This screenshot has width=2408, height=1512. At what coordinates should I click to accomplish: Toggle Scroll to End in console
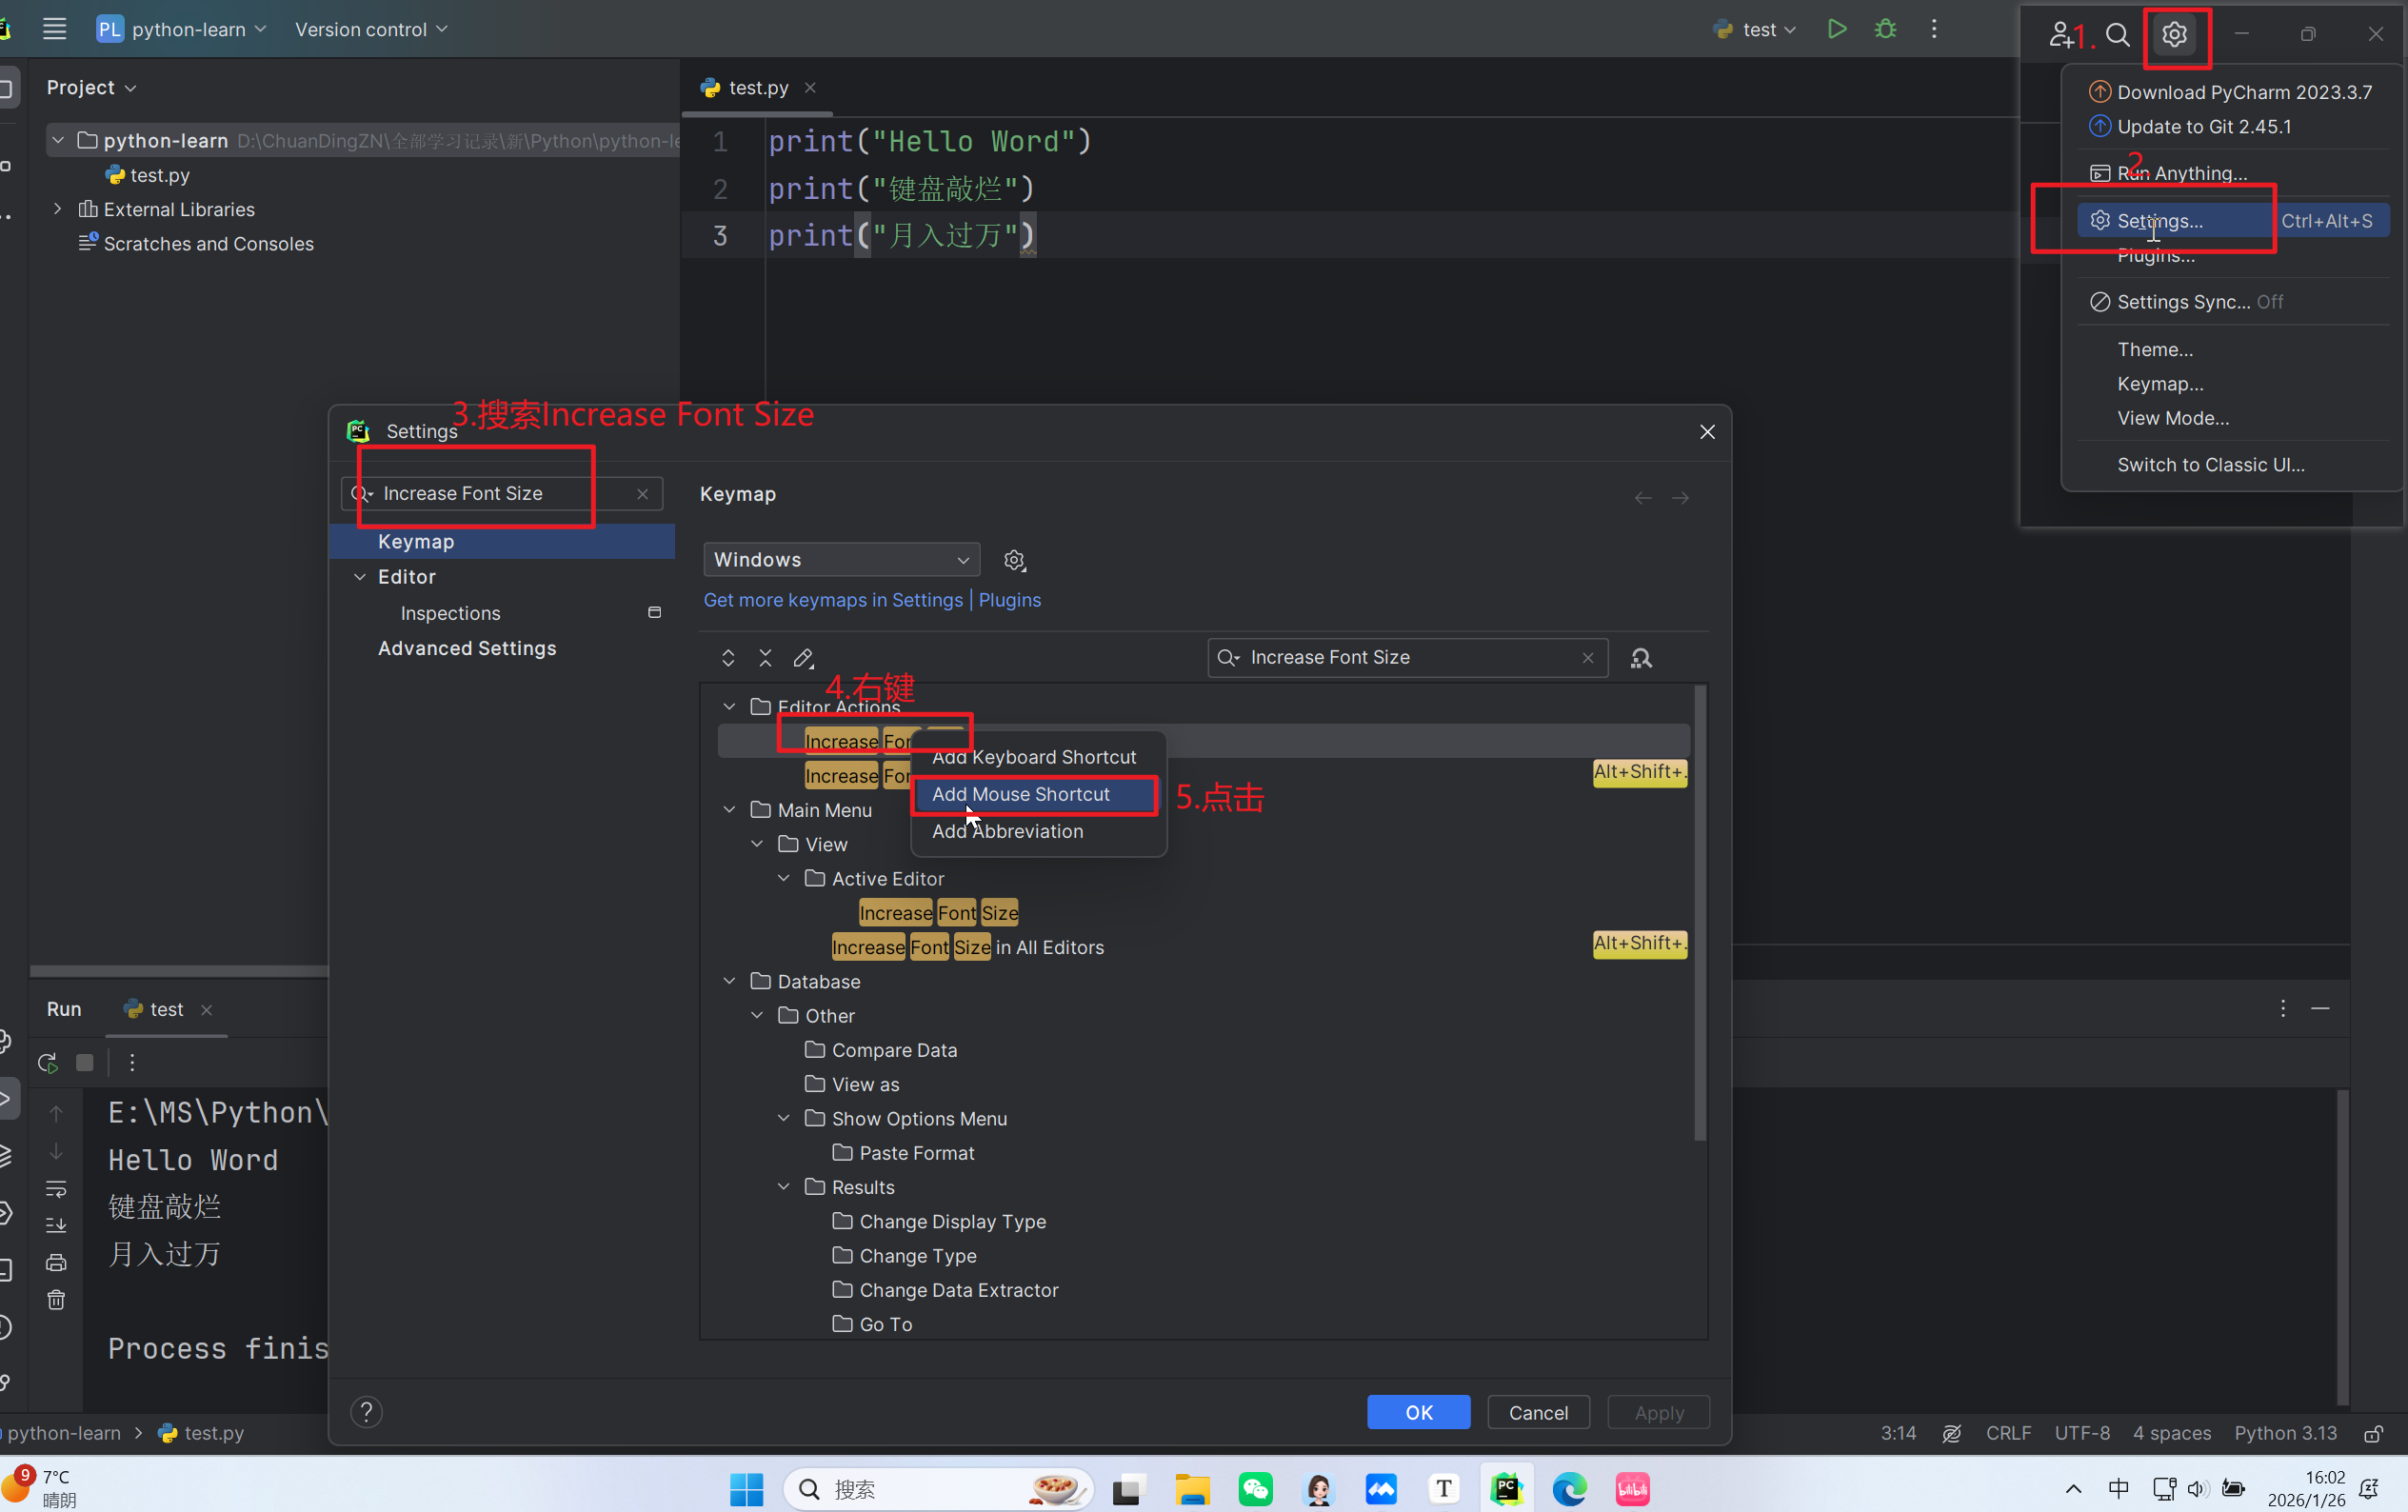(56, 1225)
